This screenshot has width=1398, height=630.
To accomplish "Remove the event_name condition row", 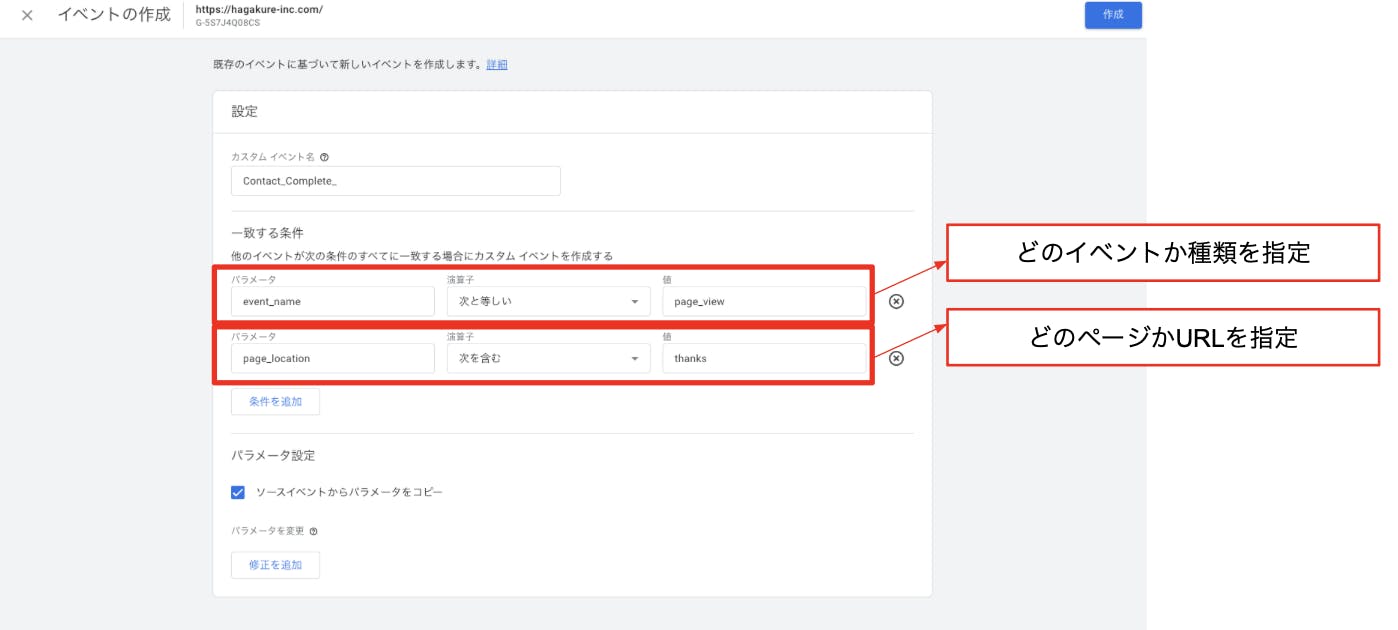I will [x=896, y=301].
